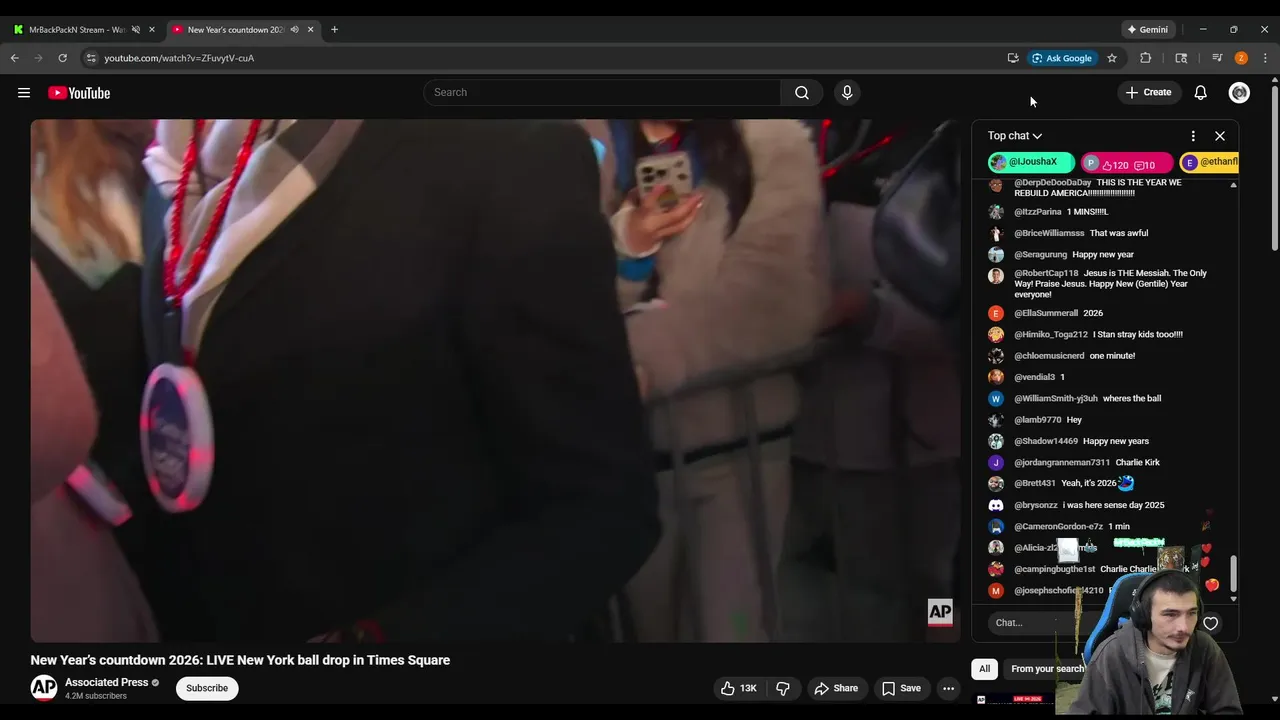Open Chrome extensions puzzle icon

pyautogui.click(x=1146, y=58)
